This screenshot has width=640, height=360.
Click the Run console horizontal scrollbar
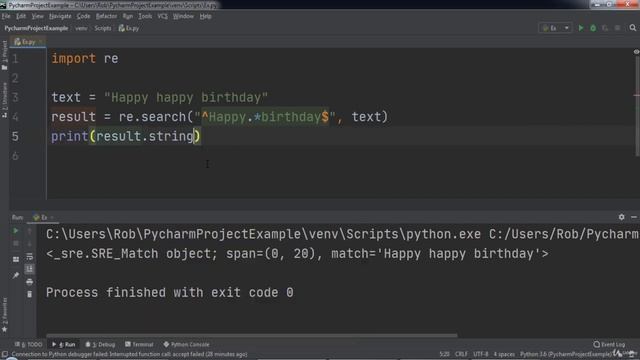[252, 336]
